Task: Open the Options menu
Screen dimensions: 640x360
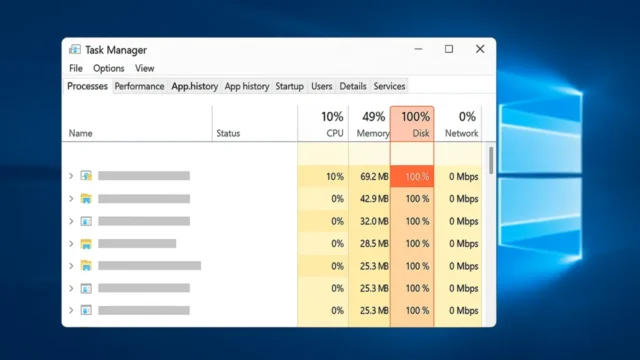Action: click(109, 68)
